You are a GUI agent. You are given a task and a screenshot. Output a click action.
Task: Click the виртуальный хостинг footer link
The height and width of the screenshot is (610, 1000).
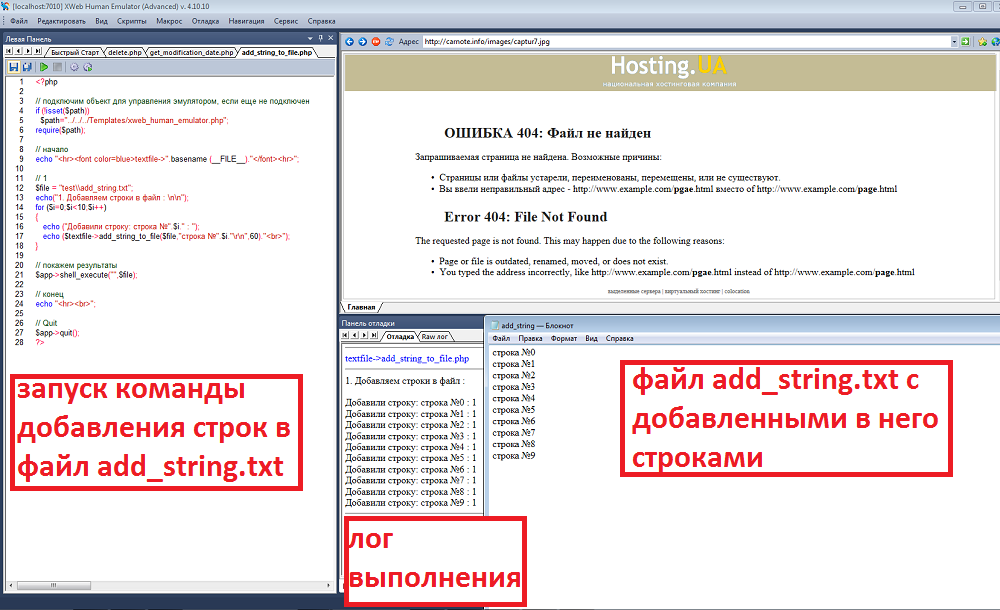click(693, 291)
